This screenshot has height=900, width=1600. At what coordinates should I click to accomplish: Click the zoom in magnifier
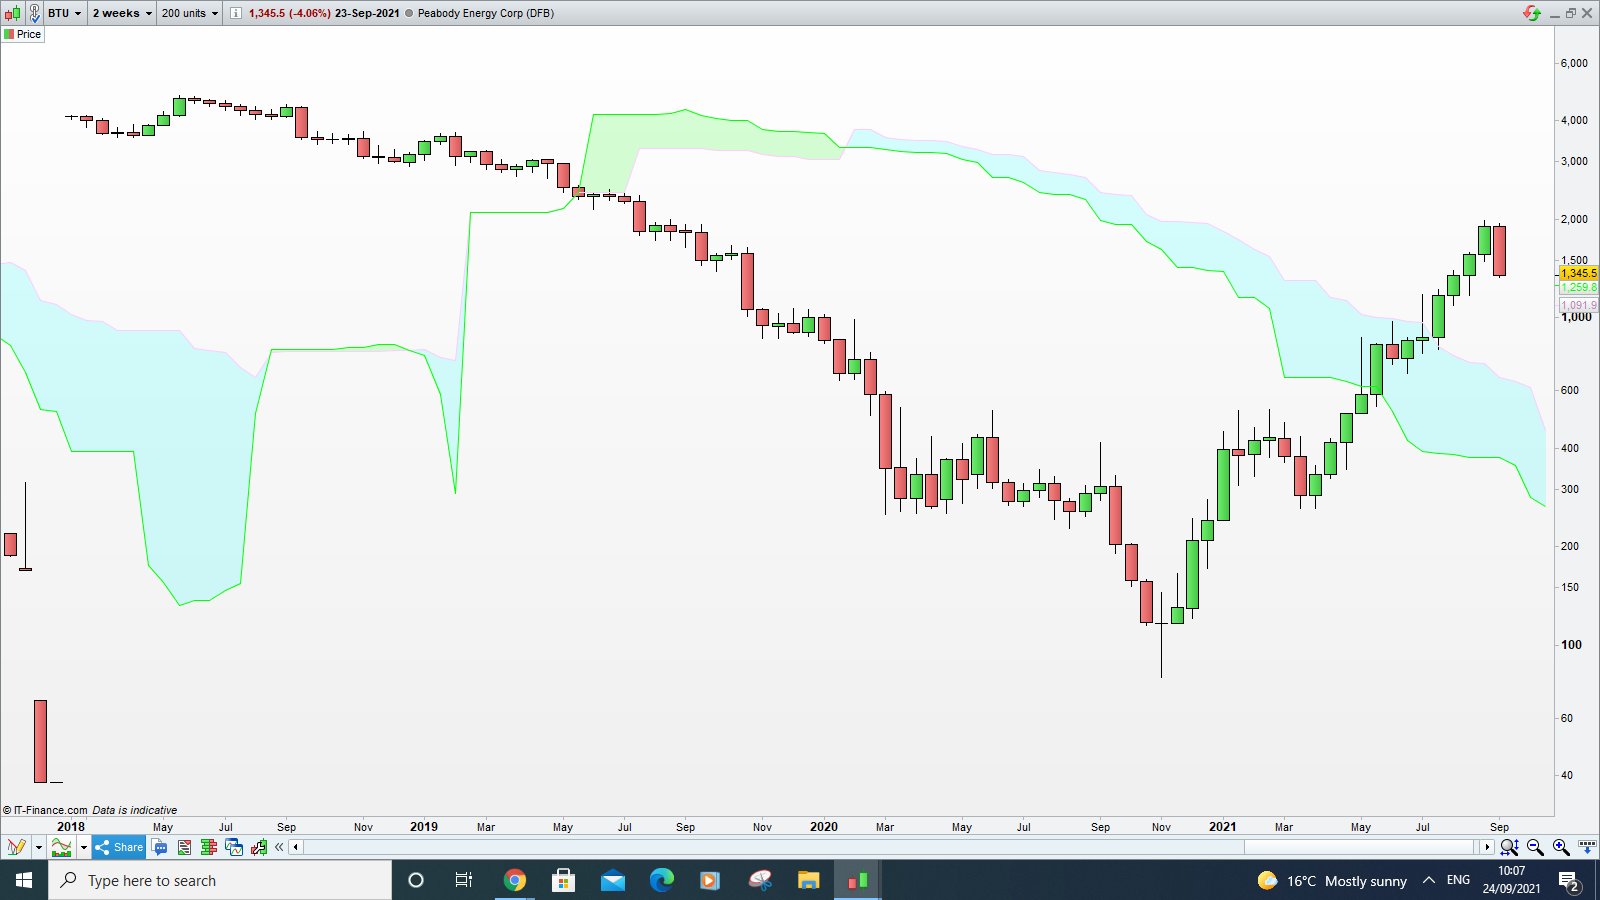[1561, 847]
